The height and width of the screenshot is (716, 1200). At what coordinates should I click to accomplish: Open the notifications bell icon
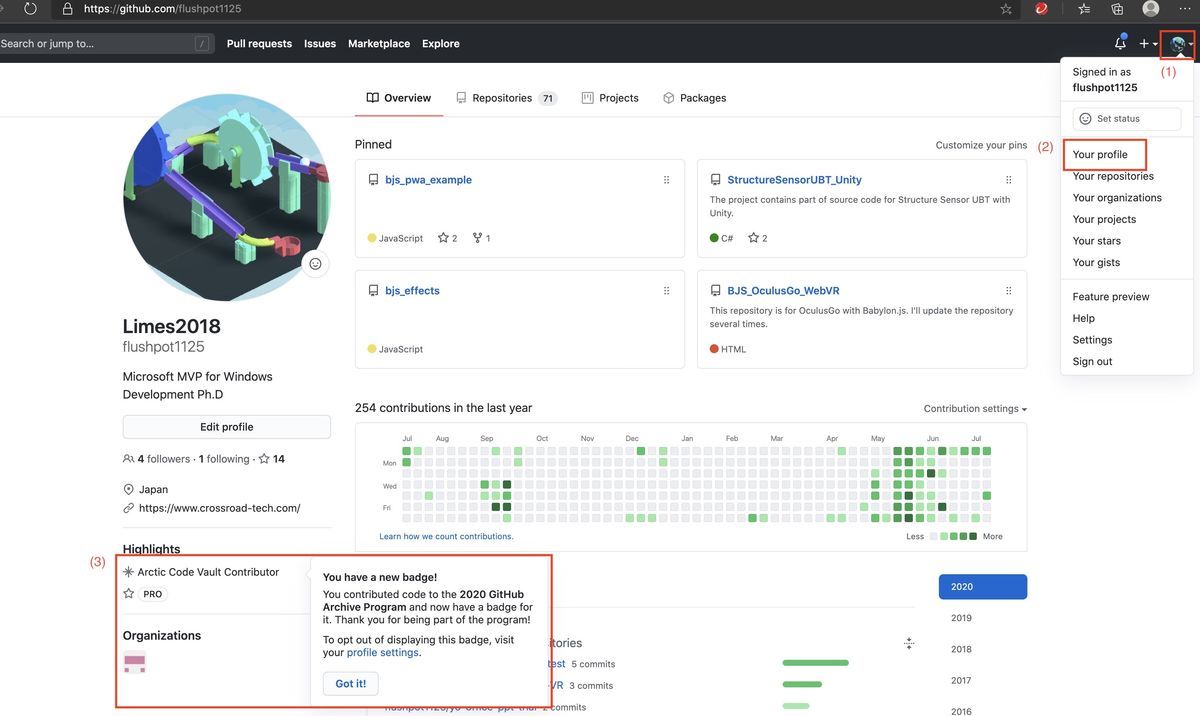[1121, 43]
